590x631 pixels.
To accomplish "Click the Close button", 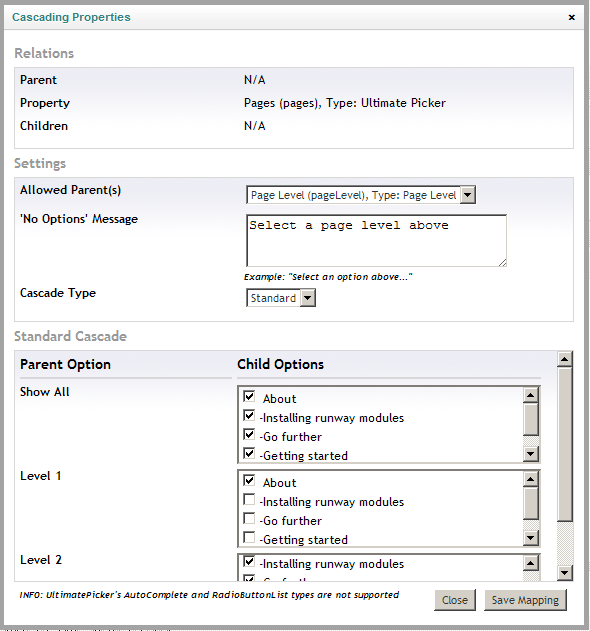I will (x=455, y=600).
